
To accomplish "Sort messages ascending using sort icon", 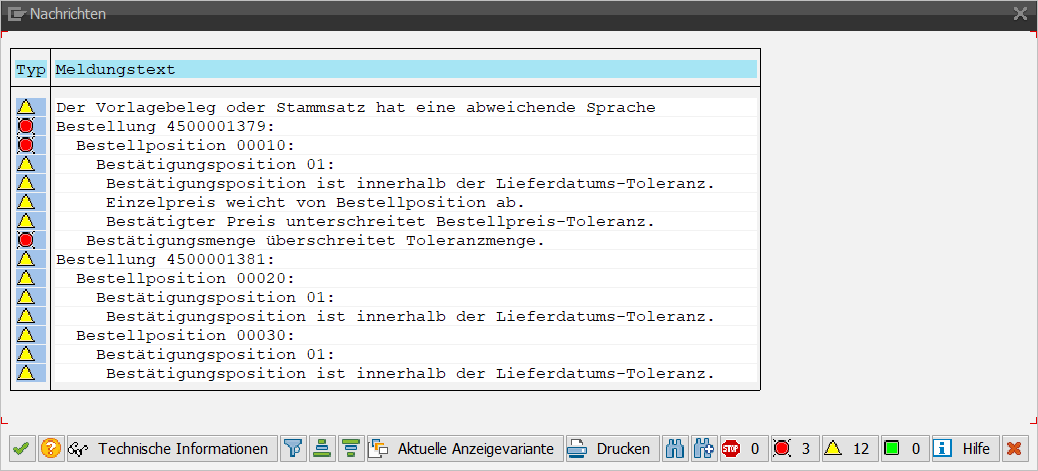I will [322, 449].
